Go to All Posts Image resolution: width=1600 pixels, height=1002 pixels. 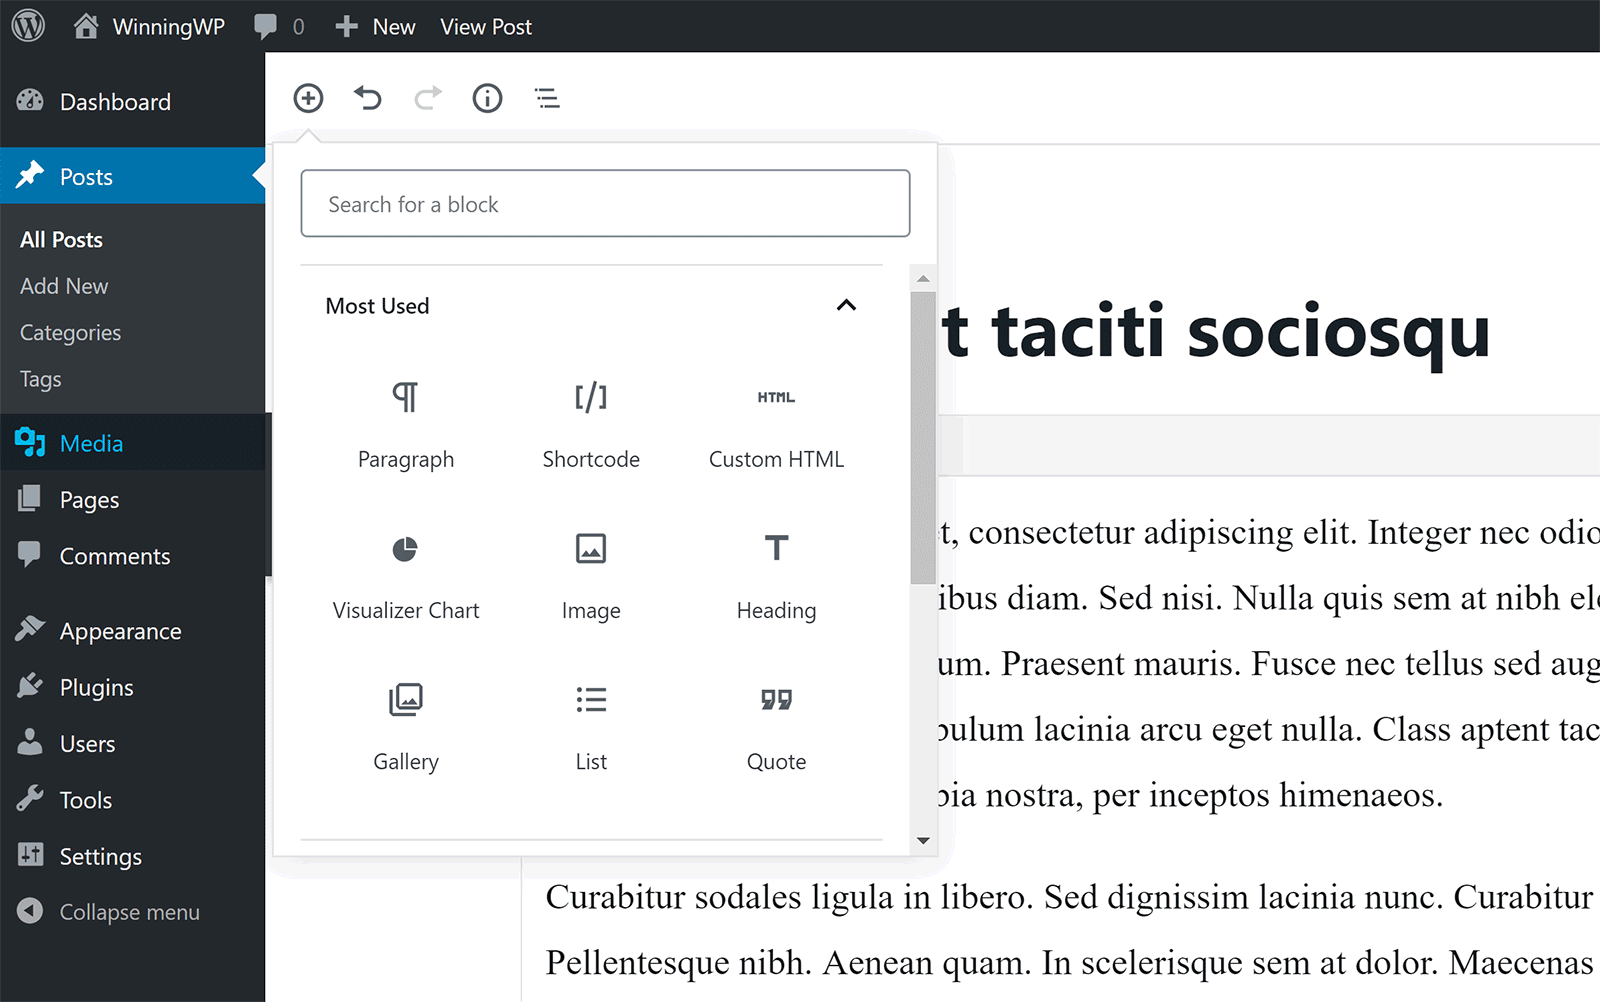pyautogui.click(x=62, y=240)
